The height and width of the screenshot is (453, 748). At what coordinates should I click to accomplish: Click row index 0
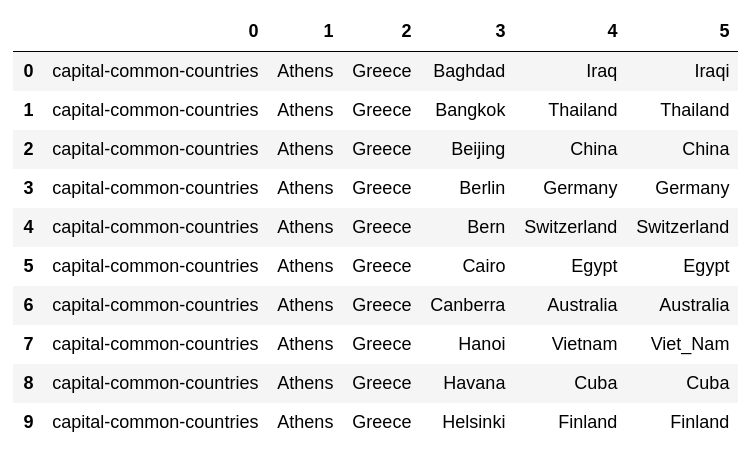[x=28, y=71]
